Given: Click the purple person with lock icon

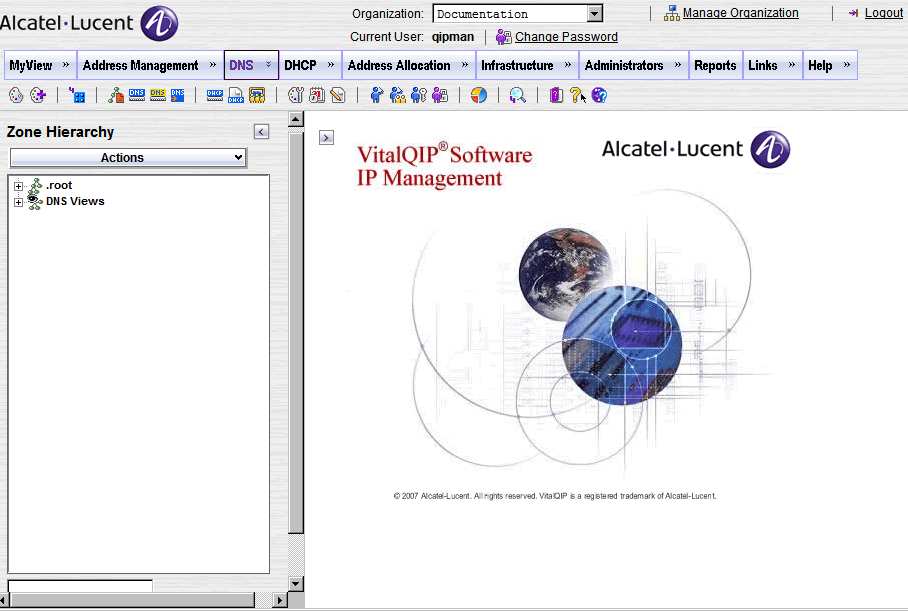Looking at the screenshot, I should [440, 95].
